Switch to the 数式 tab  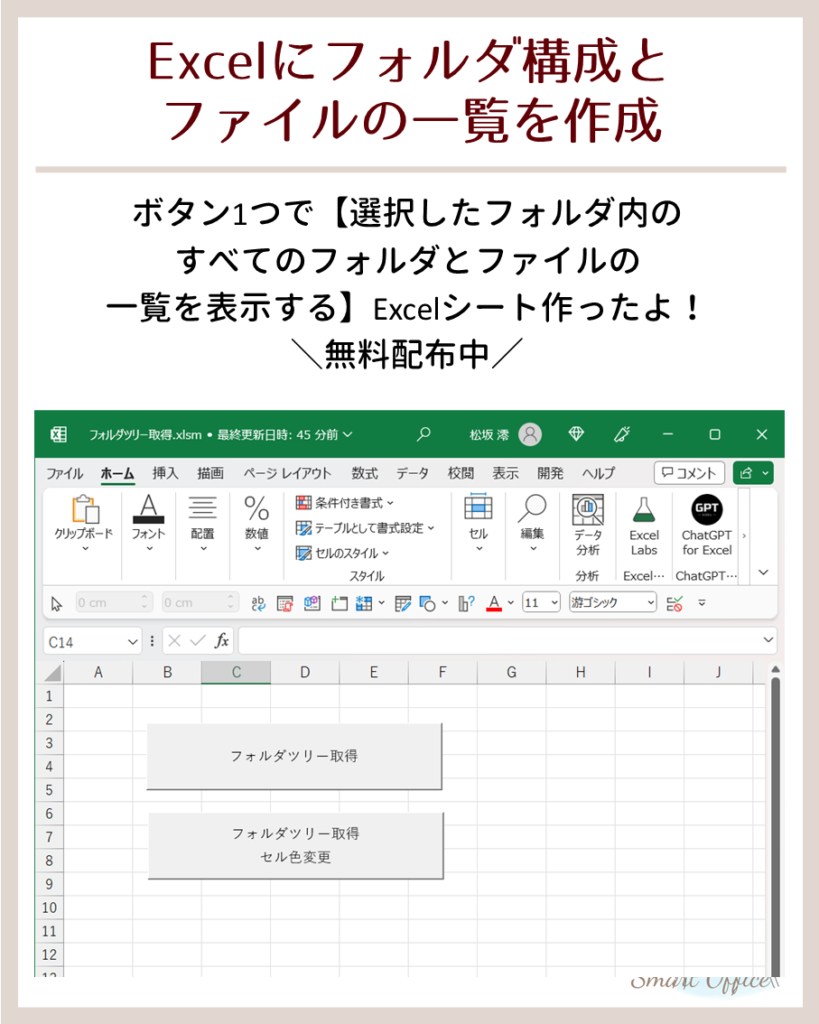[364, 473]
